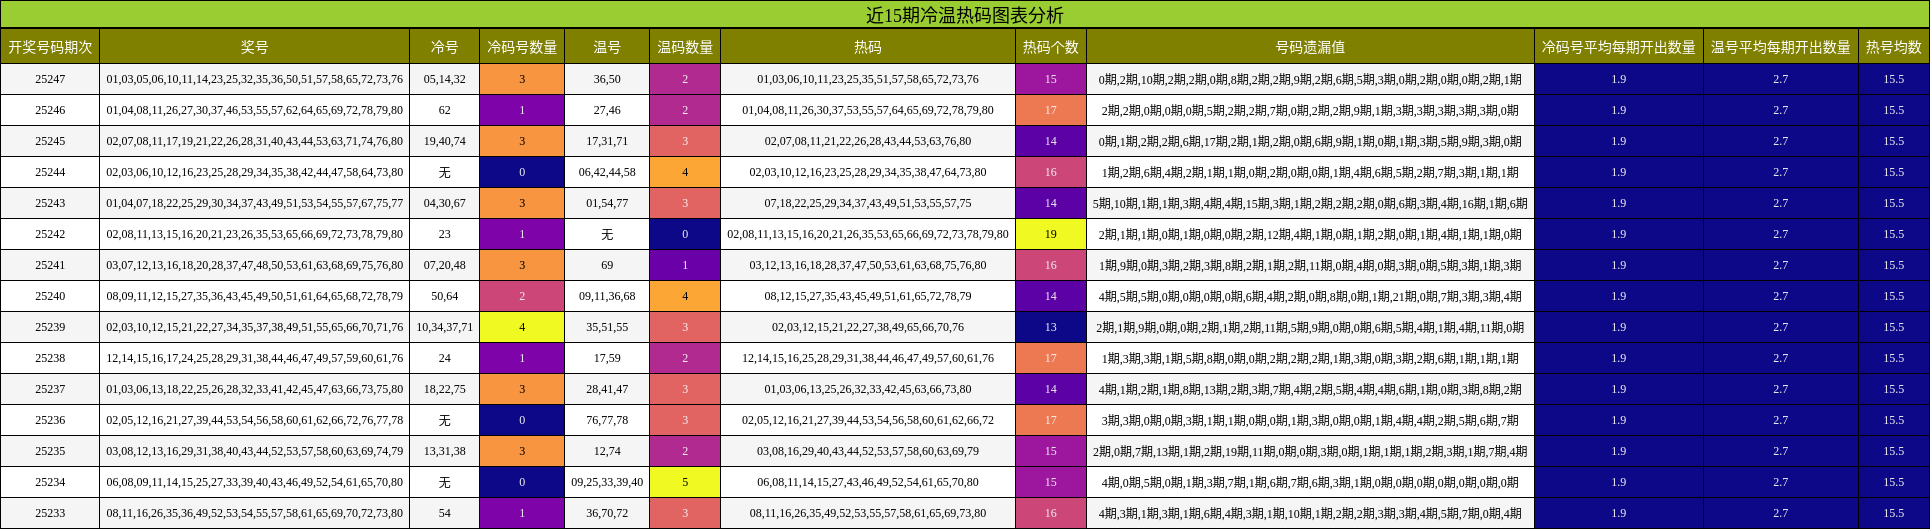Select period cell 25246

pyautogui.click(x=50, y=110)
